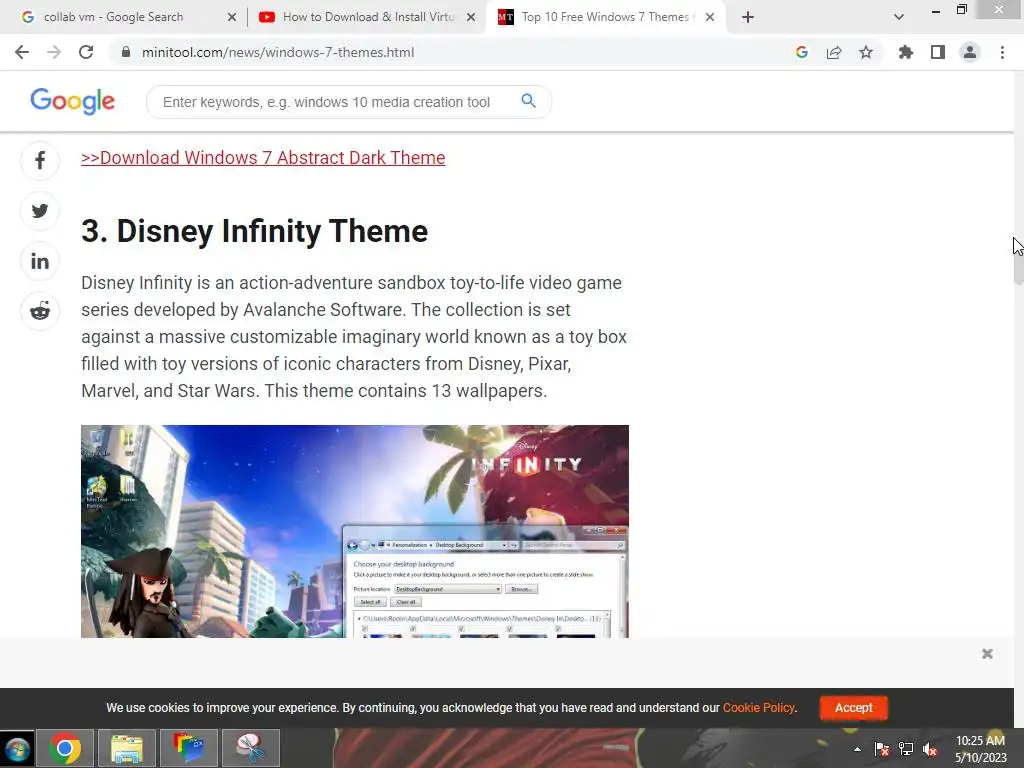The height and width of the screenshot is (768, 1024).
Task: Share article on Reddit
Action: 40,312
